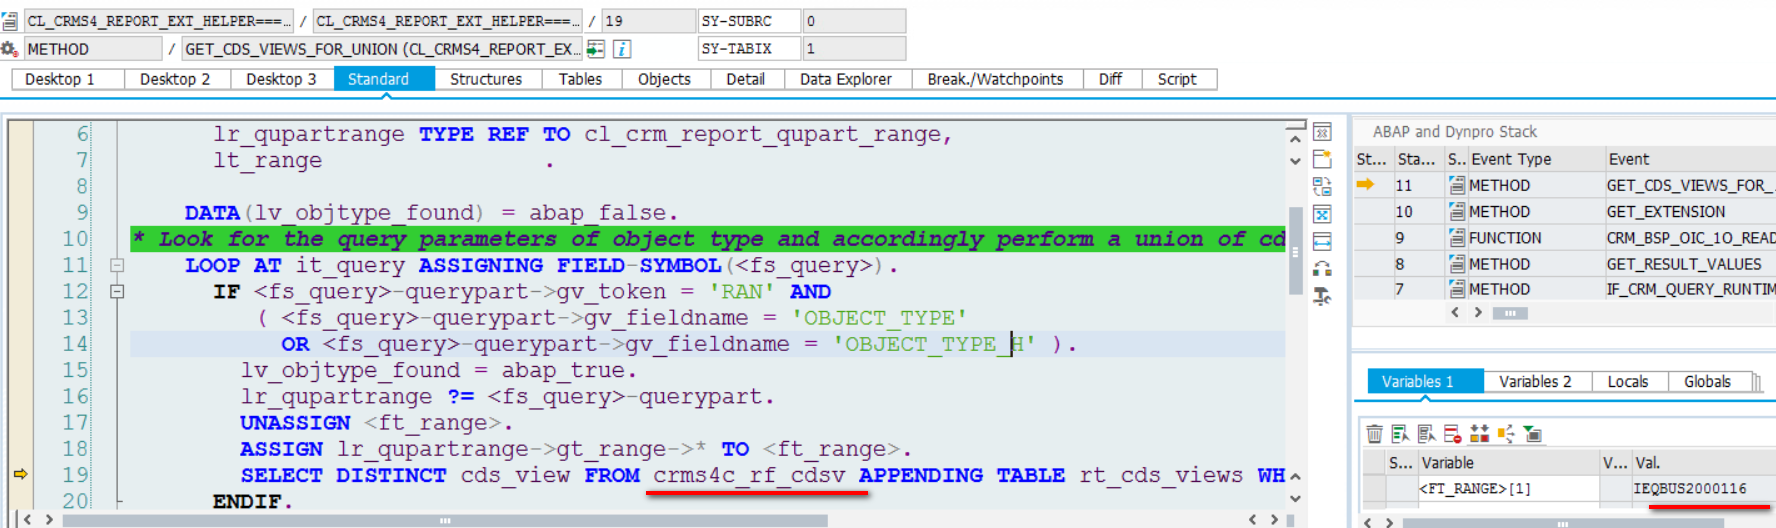1776x528 pixels.
Task: Click the editor's vertical scrollbar thumb
Action: [x=1295, y=251]
